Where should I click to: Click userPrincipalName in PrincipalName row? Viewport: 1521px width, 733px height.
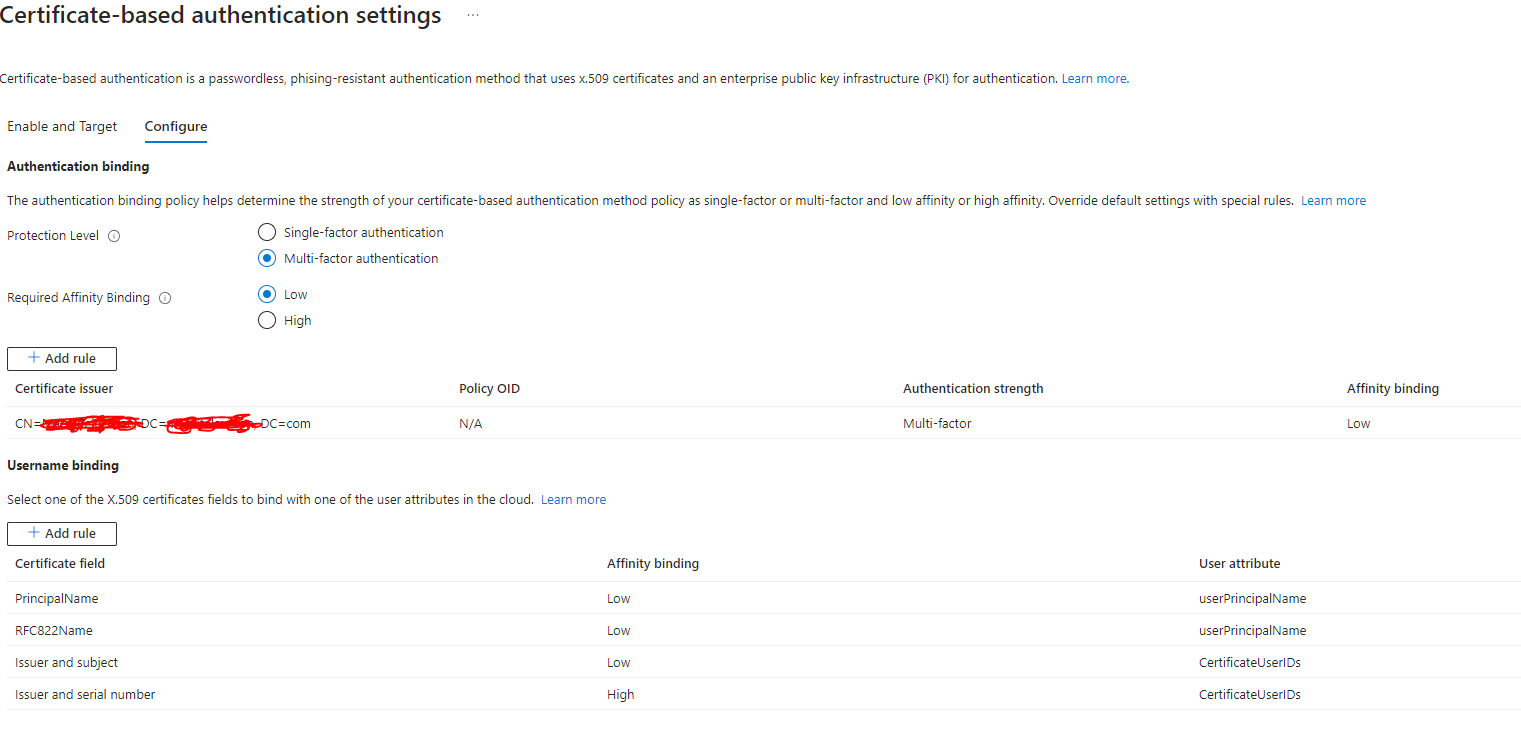point(1252,598)
